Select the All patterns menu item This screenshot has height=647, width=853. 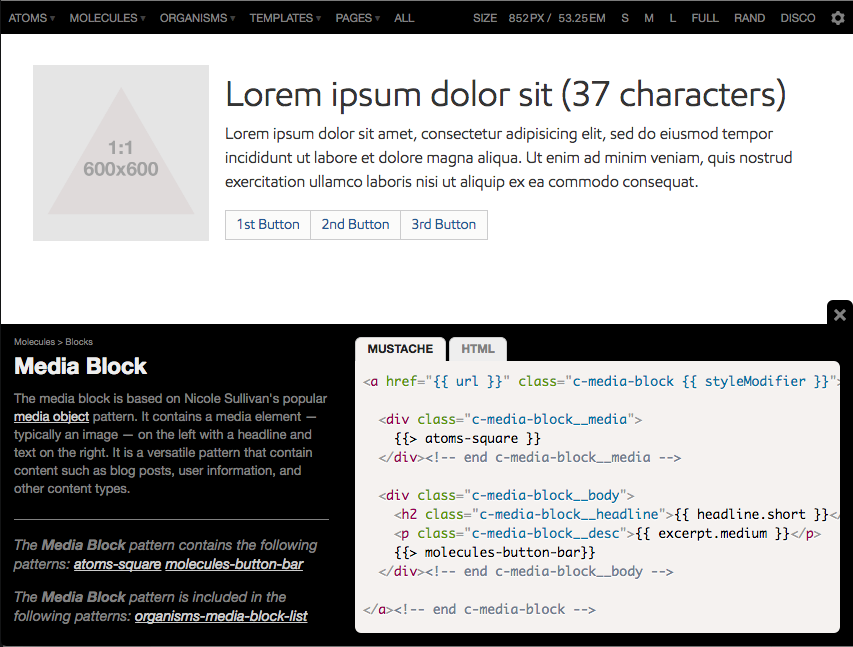point(404,18)
